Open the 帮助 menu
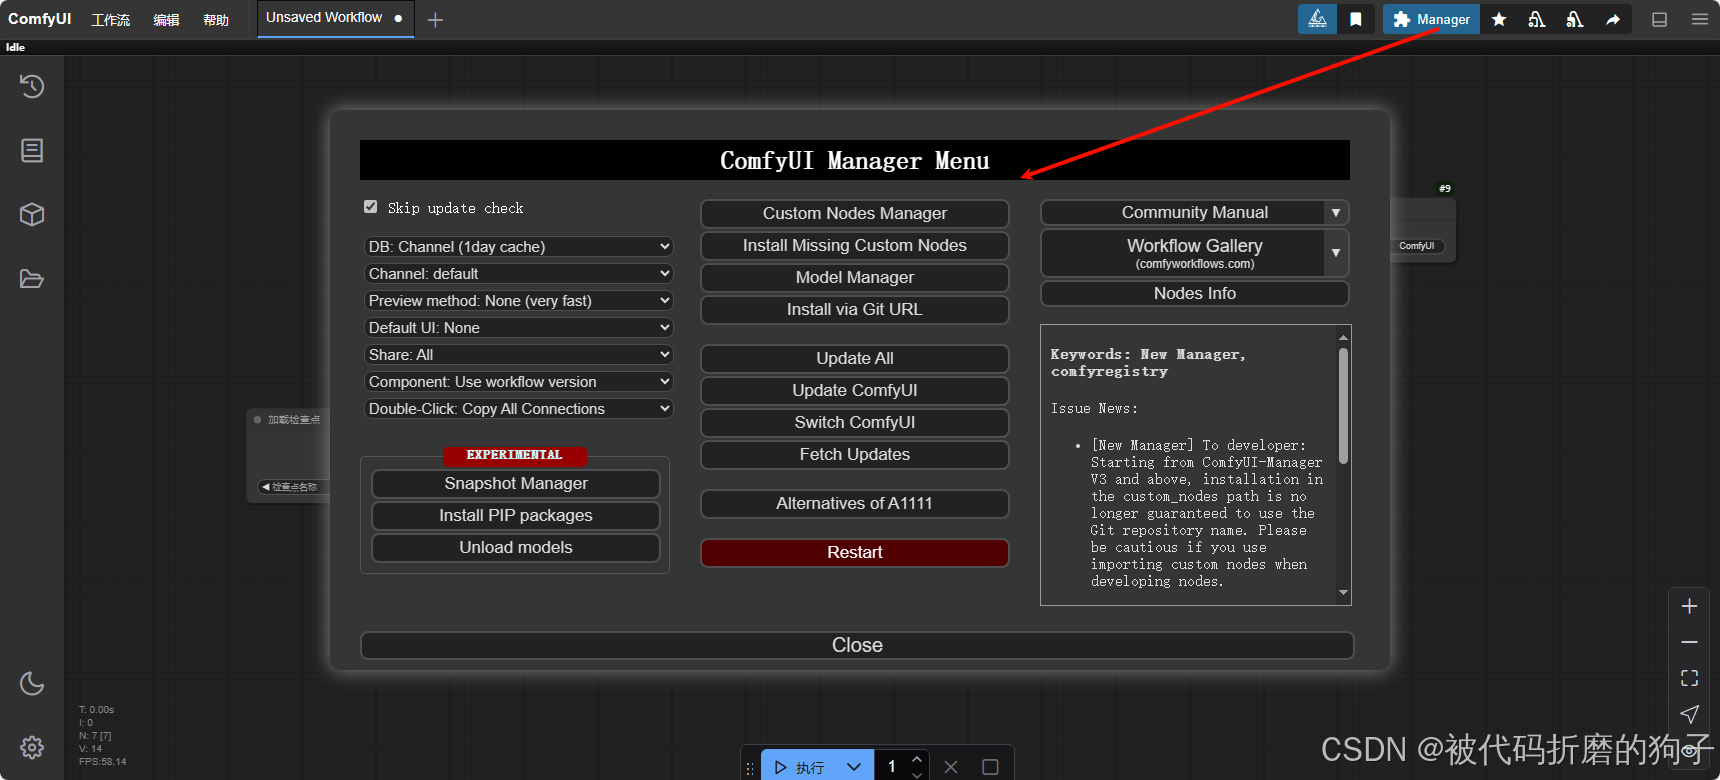The height and width of the screenshot is (780, 1720). (x=216, y=20)
